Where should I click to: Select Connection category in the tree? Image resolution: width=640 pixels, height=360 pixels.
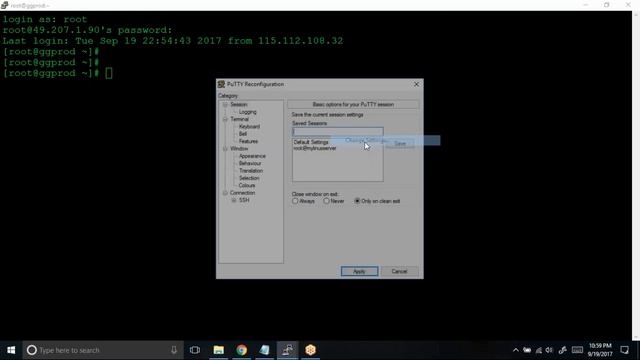(x=242, y=193)
